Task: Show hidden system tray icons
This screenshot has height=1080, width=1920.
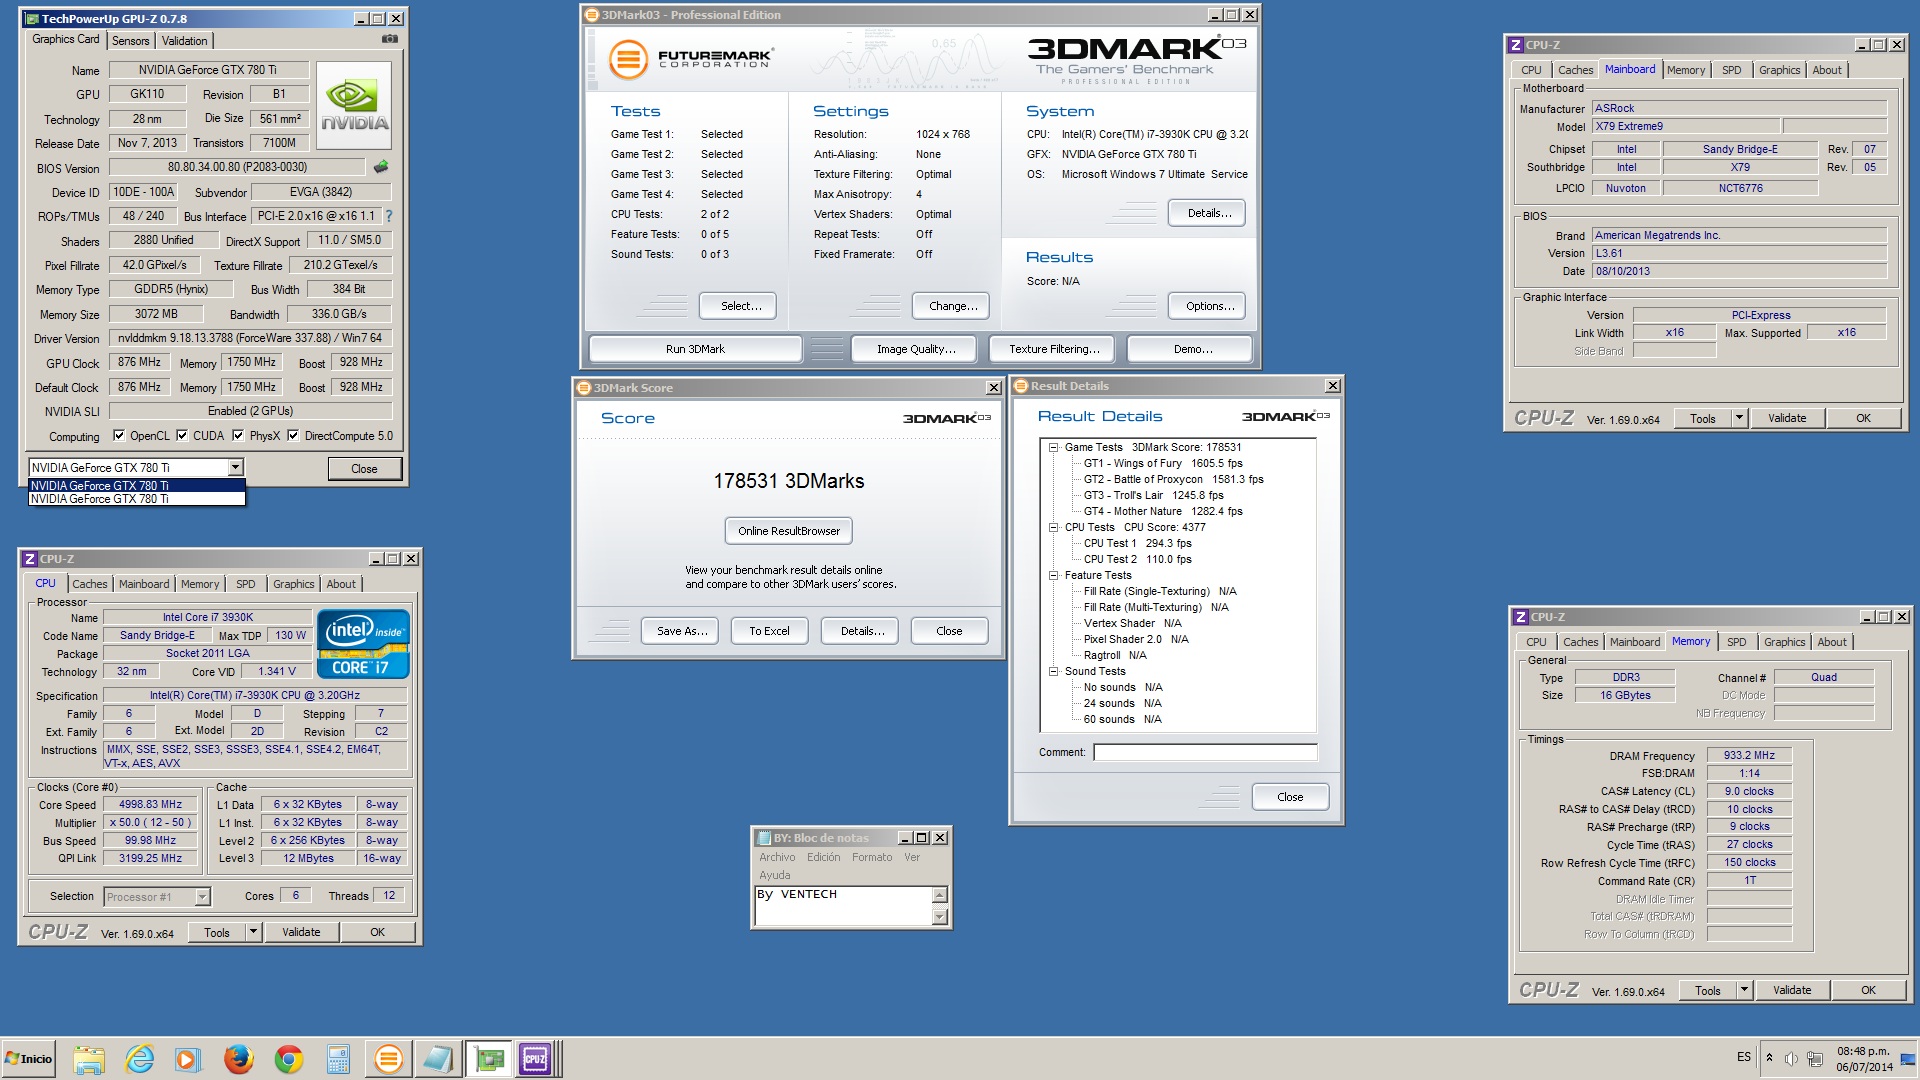Action: [x=1769, y=1058]
